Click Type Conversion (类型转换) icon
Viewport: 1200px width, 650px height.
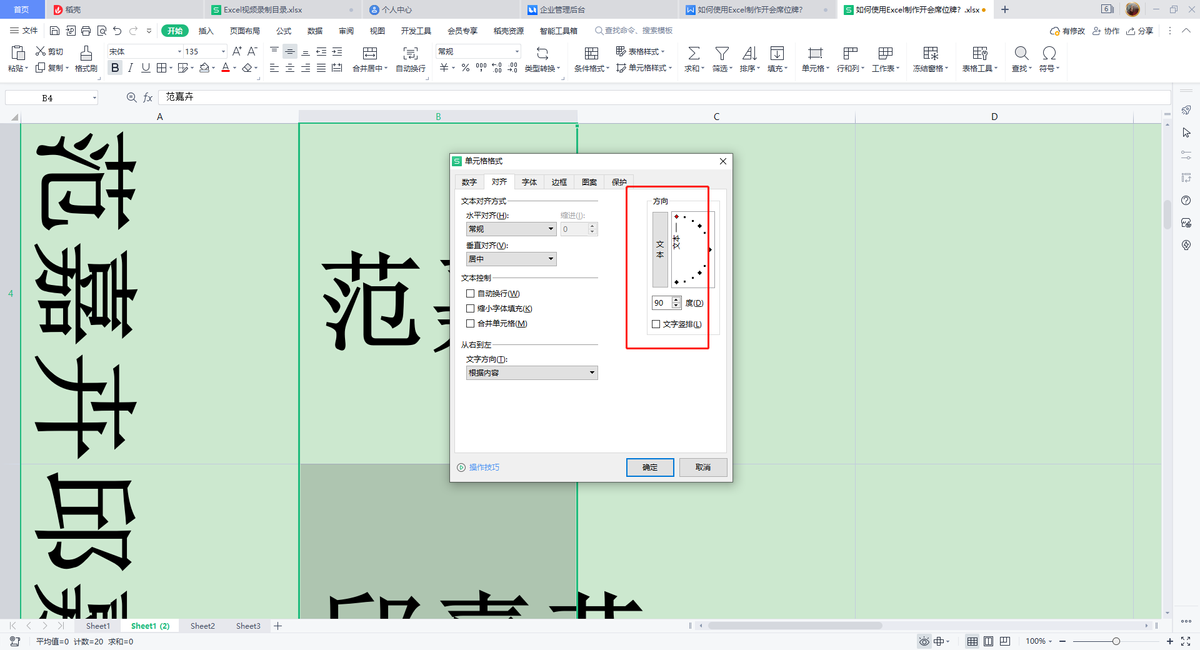tap(542, 52)
